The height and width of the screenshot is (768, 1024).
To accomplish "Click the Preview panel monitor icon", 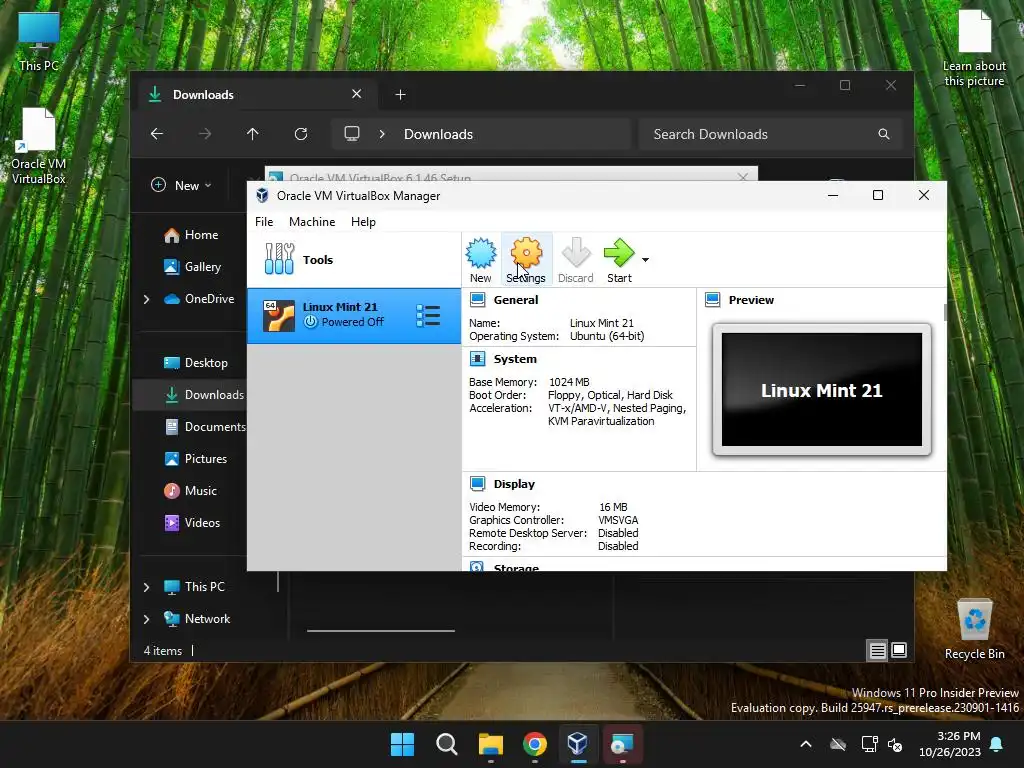I will point(712,300).
